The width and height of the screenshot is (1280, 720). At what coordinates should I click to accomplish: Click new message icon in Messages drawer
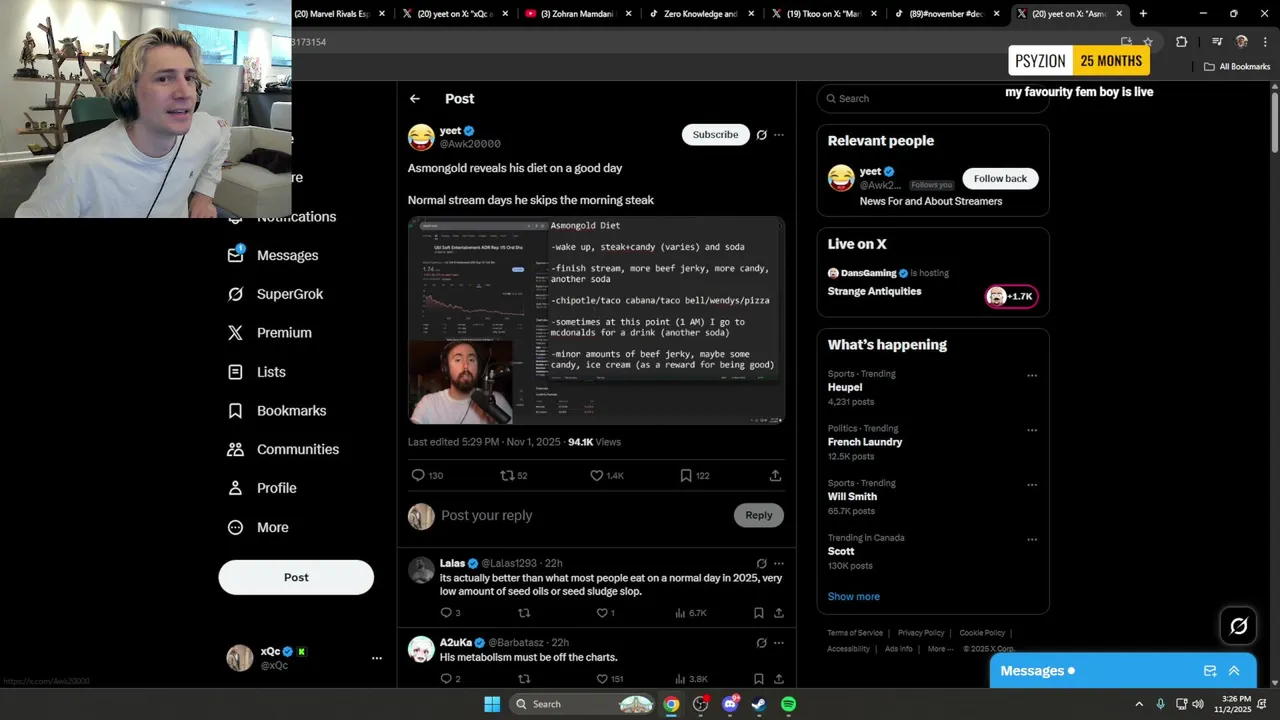click(1210, 671)
